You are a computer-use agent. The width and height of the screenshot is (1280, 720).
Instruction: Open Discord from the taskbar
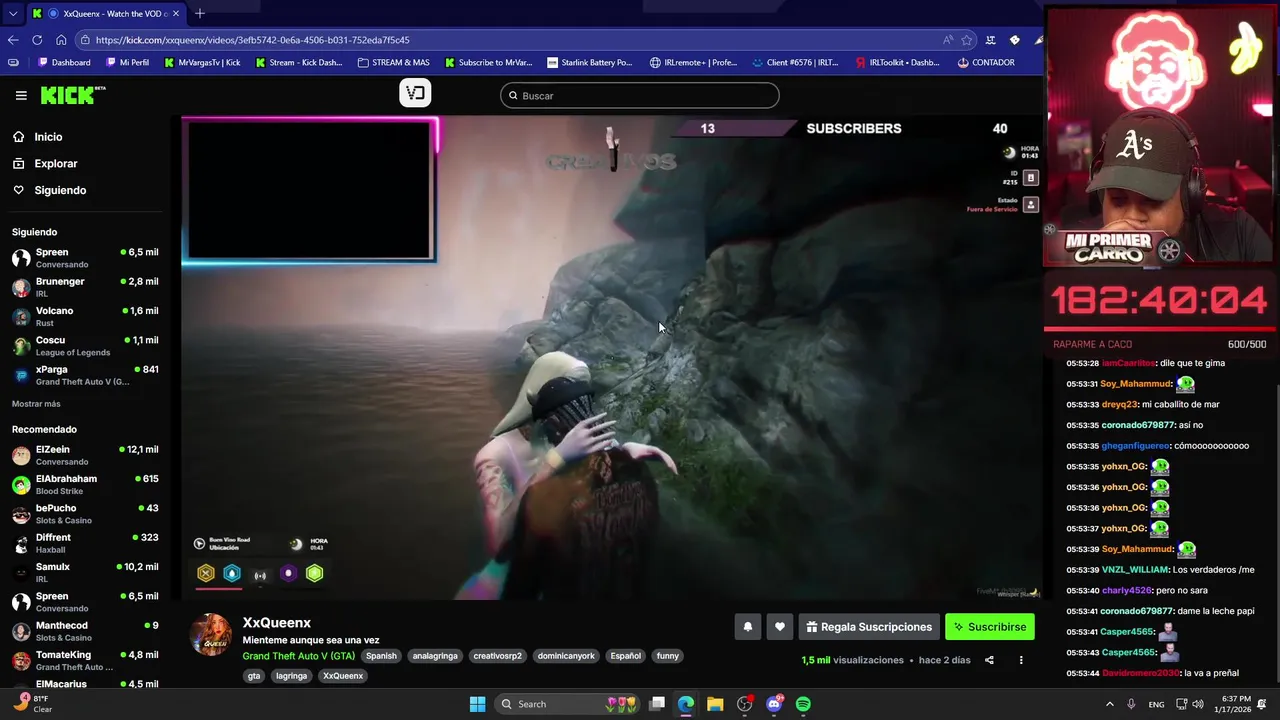coord(774,704)
